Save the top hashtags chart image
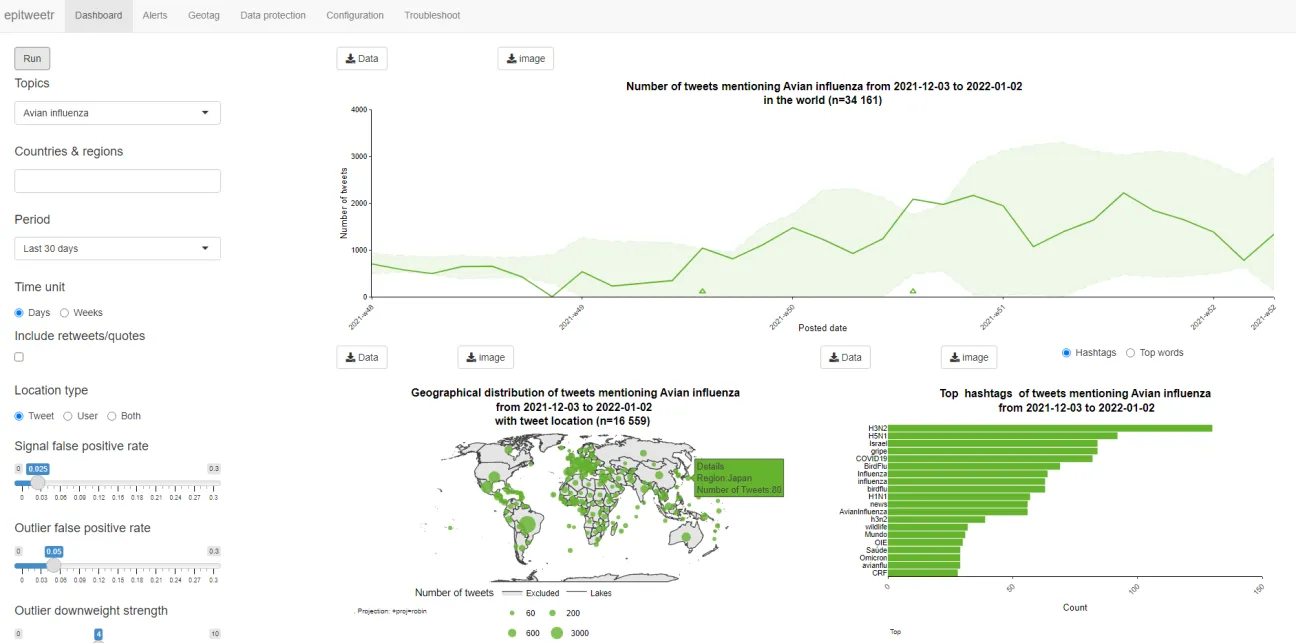The height and width of the screenshot is (643, 1296). click(x=968, y=356)
